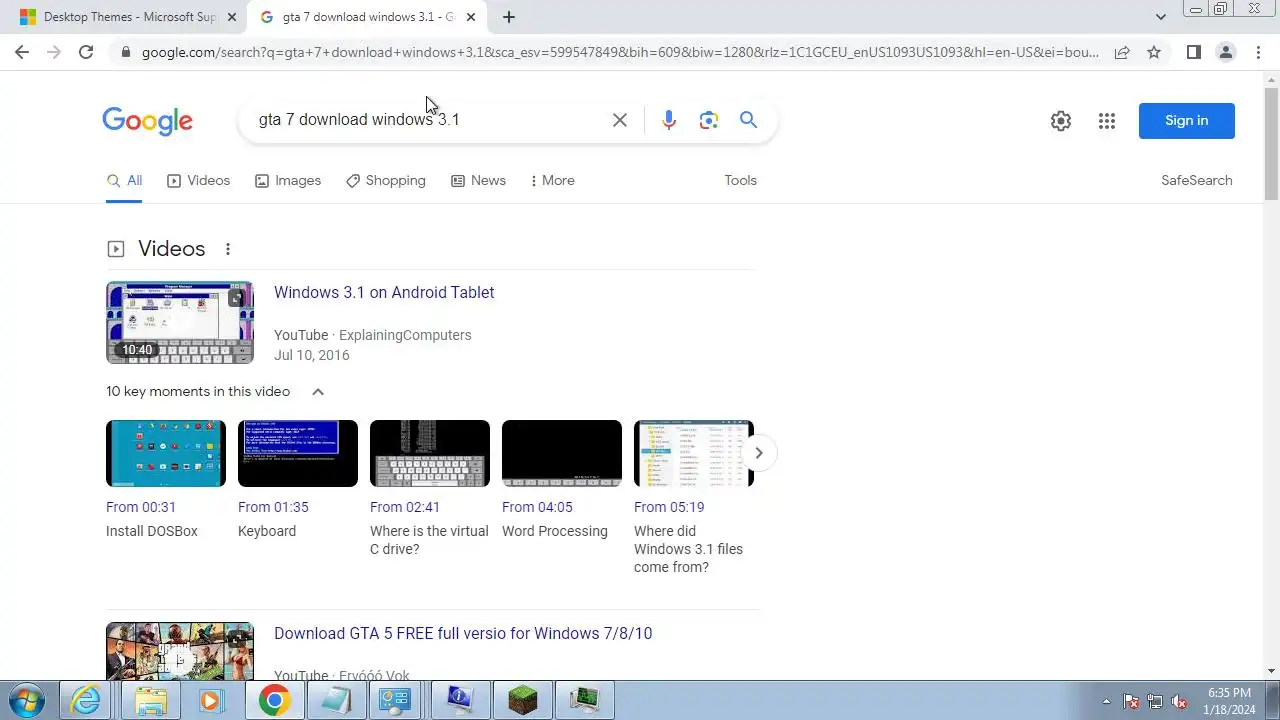Expand the More search filters dropdown
Image resolution: width=1280 pixels, height=720 pixels.
click(553, 181)
